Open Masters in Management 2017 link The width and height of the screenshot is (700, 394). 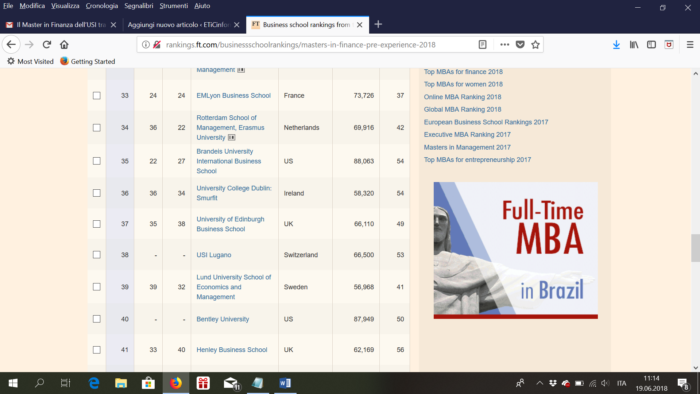[467, 147]
